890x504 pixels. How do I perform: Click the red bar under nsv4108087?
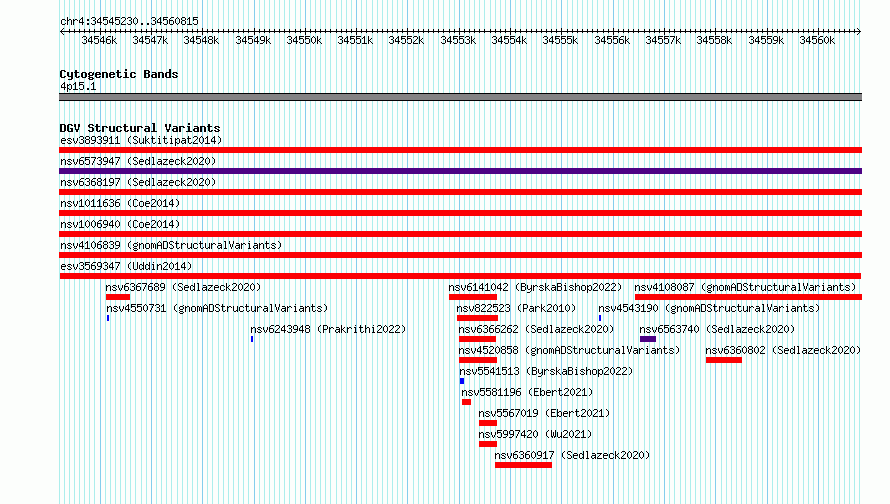click(x=748, y=297)
